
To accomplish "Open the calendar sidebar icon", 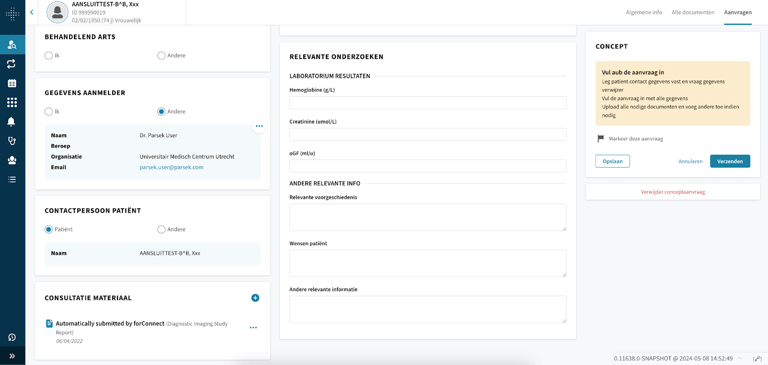I will click(12, 83).
